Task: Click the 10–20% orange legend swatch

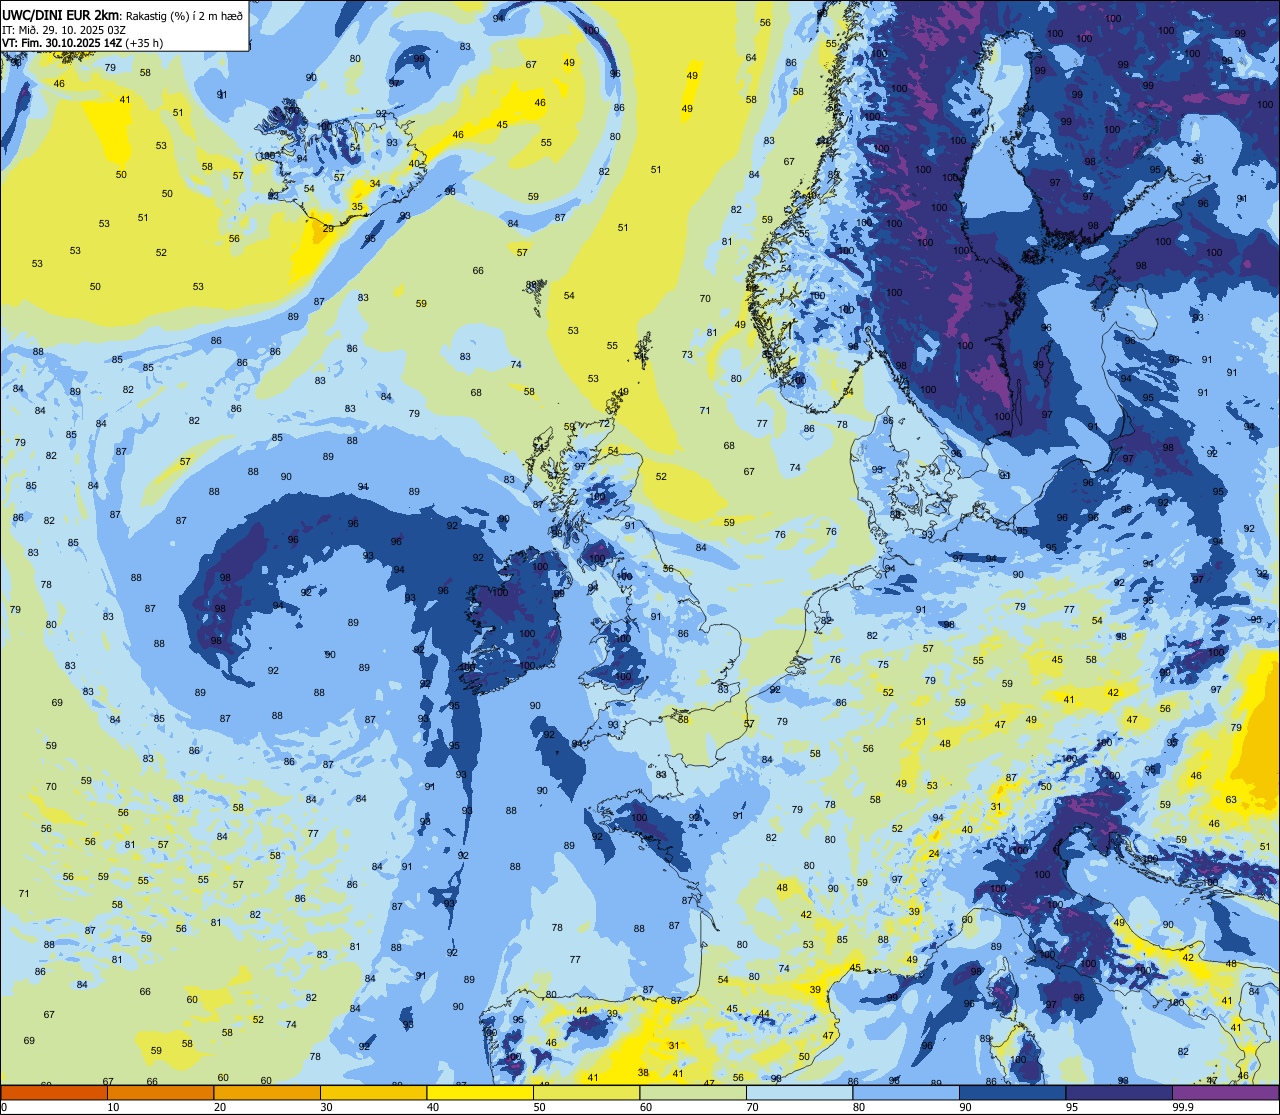Action: pos(160,1093)
